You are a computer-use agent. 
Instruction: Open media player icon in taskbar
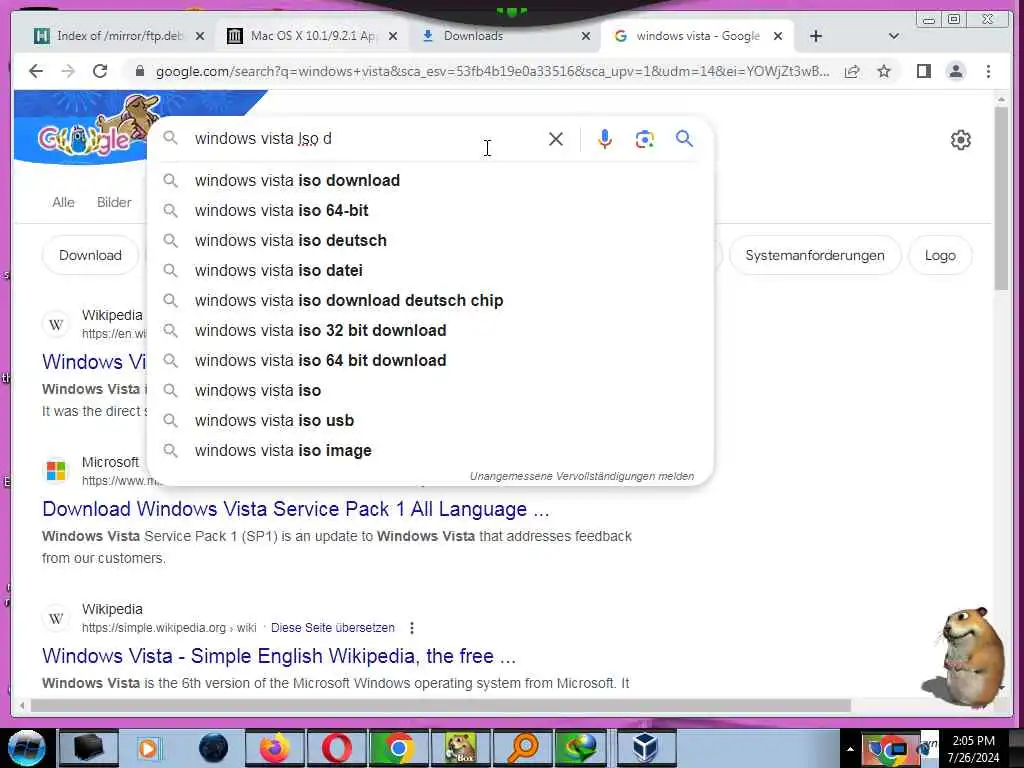tap(149, 748)
